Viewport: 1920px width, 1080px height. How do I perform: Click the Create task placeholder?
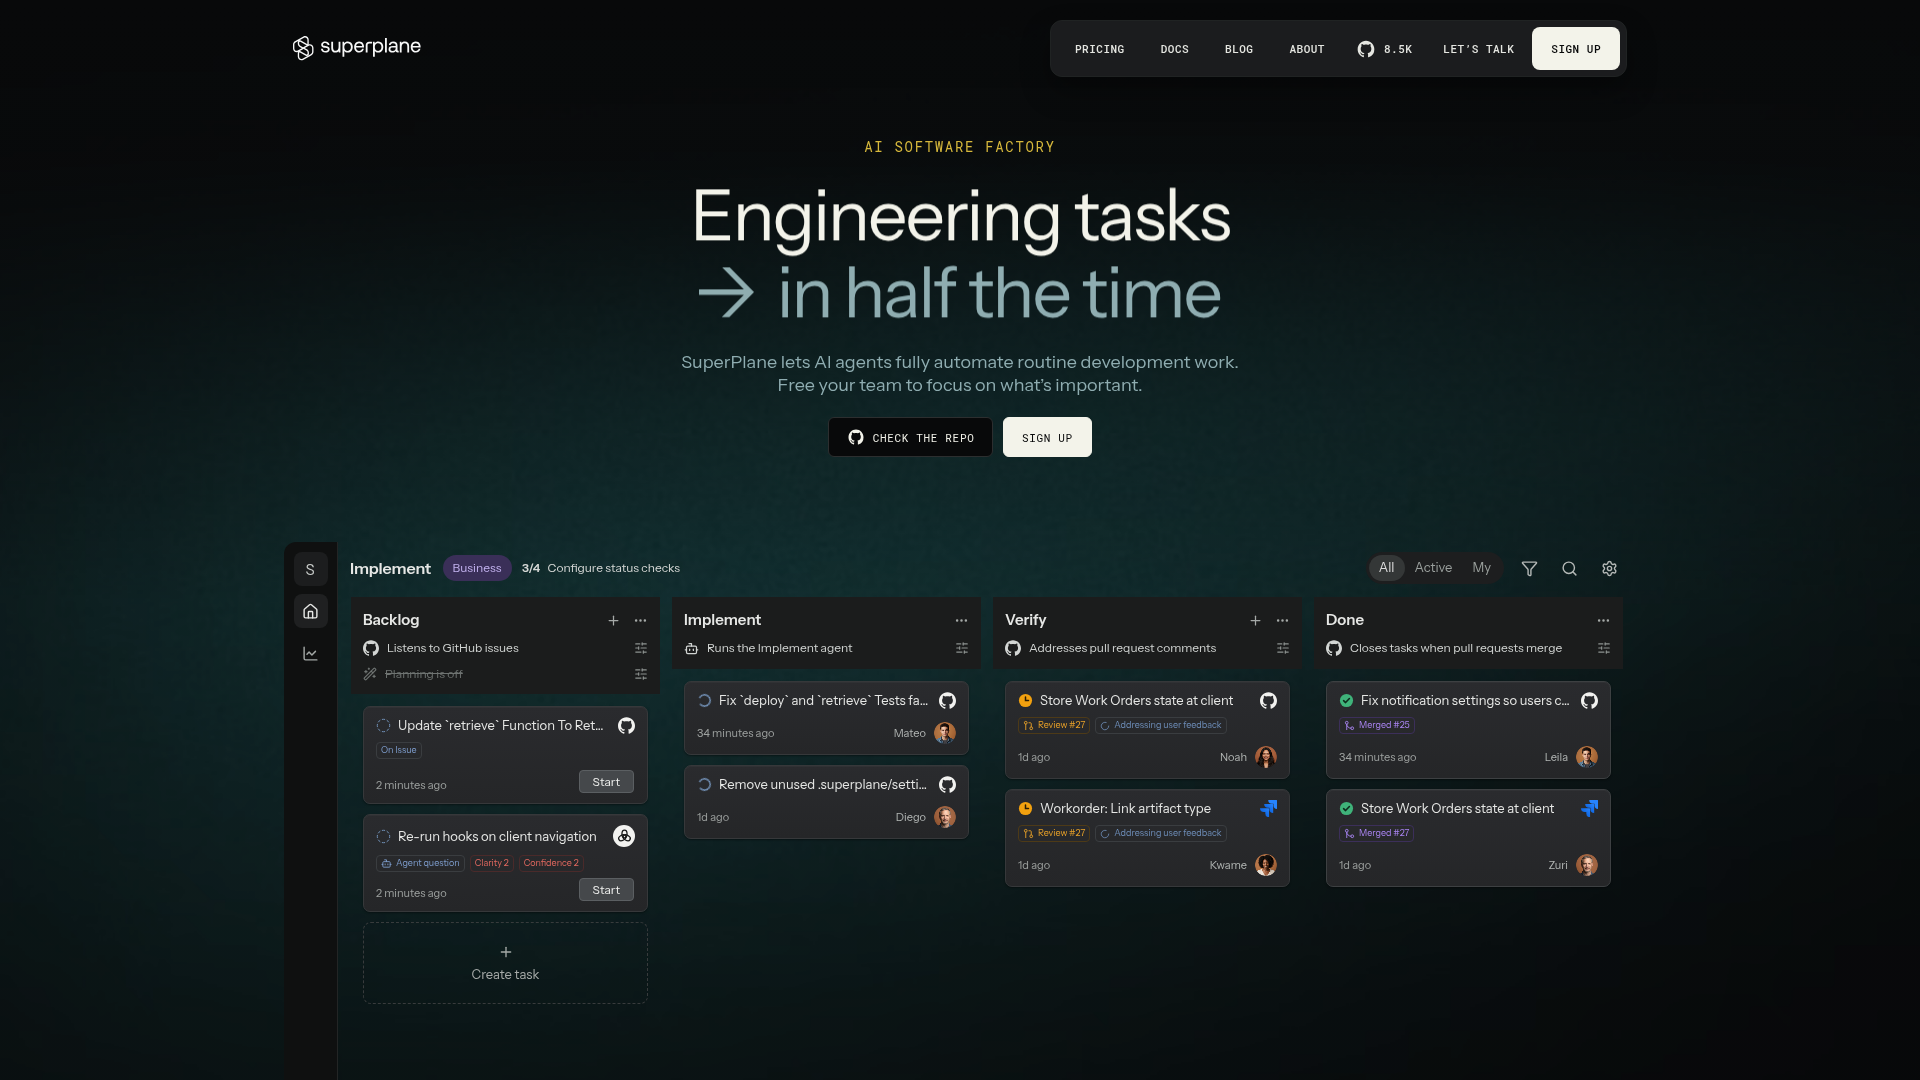point(505,963)
